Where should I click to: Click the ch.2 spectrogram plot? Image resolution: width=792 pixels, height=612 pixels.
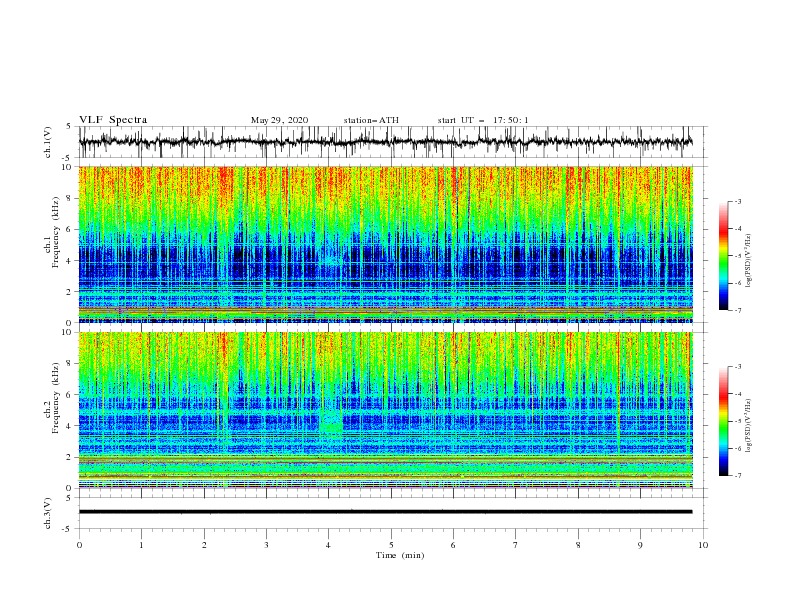pos(385,410)
